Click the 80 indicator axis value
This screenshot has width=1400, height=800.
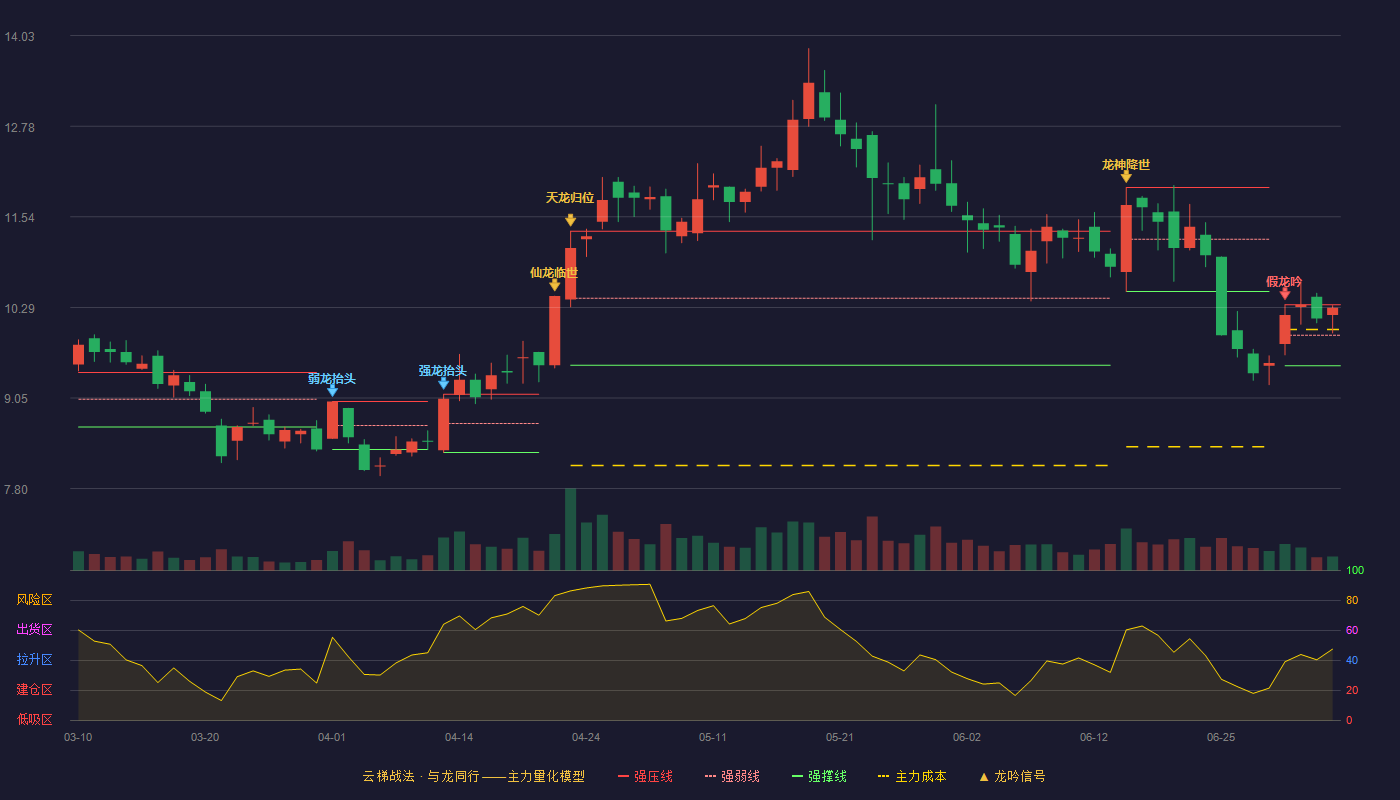(1352, 601)
